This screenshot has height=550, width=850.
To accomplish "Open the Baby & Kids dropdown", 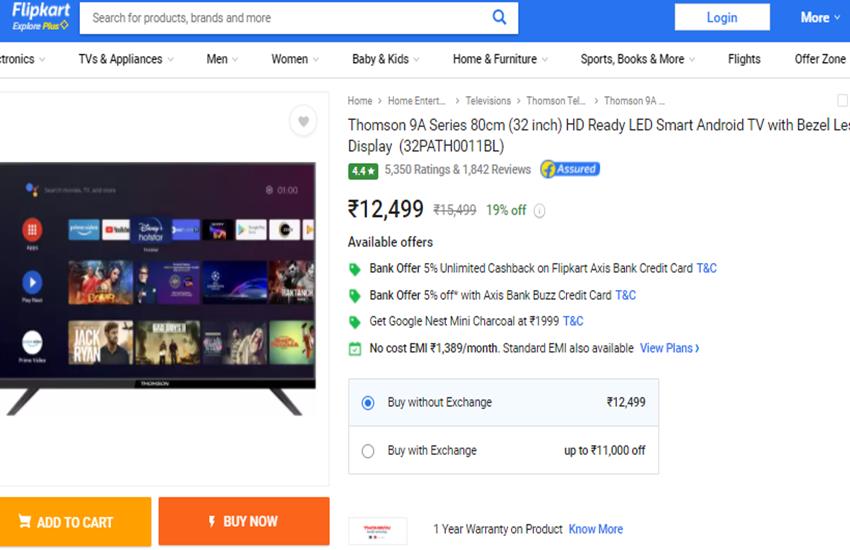I will tap(386, 59).
